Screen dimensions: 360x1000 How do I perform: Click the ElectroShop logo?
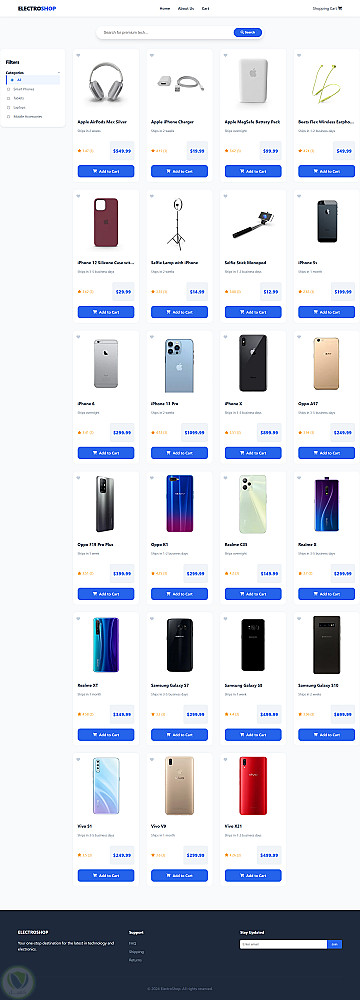coord(36,8)
